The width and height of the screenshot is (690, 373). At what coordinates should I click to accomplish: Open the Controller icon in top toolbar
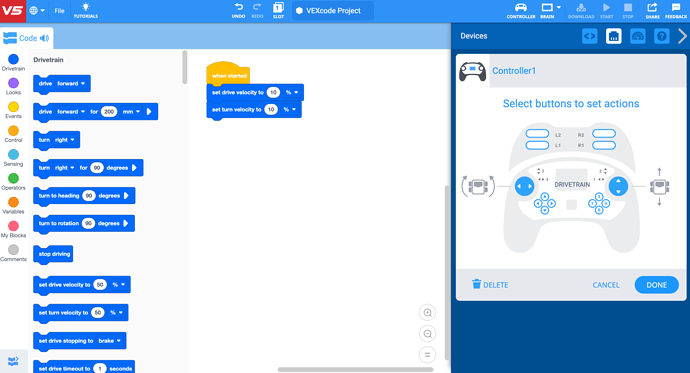(x=521, y=7)
